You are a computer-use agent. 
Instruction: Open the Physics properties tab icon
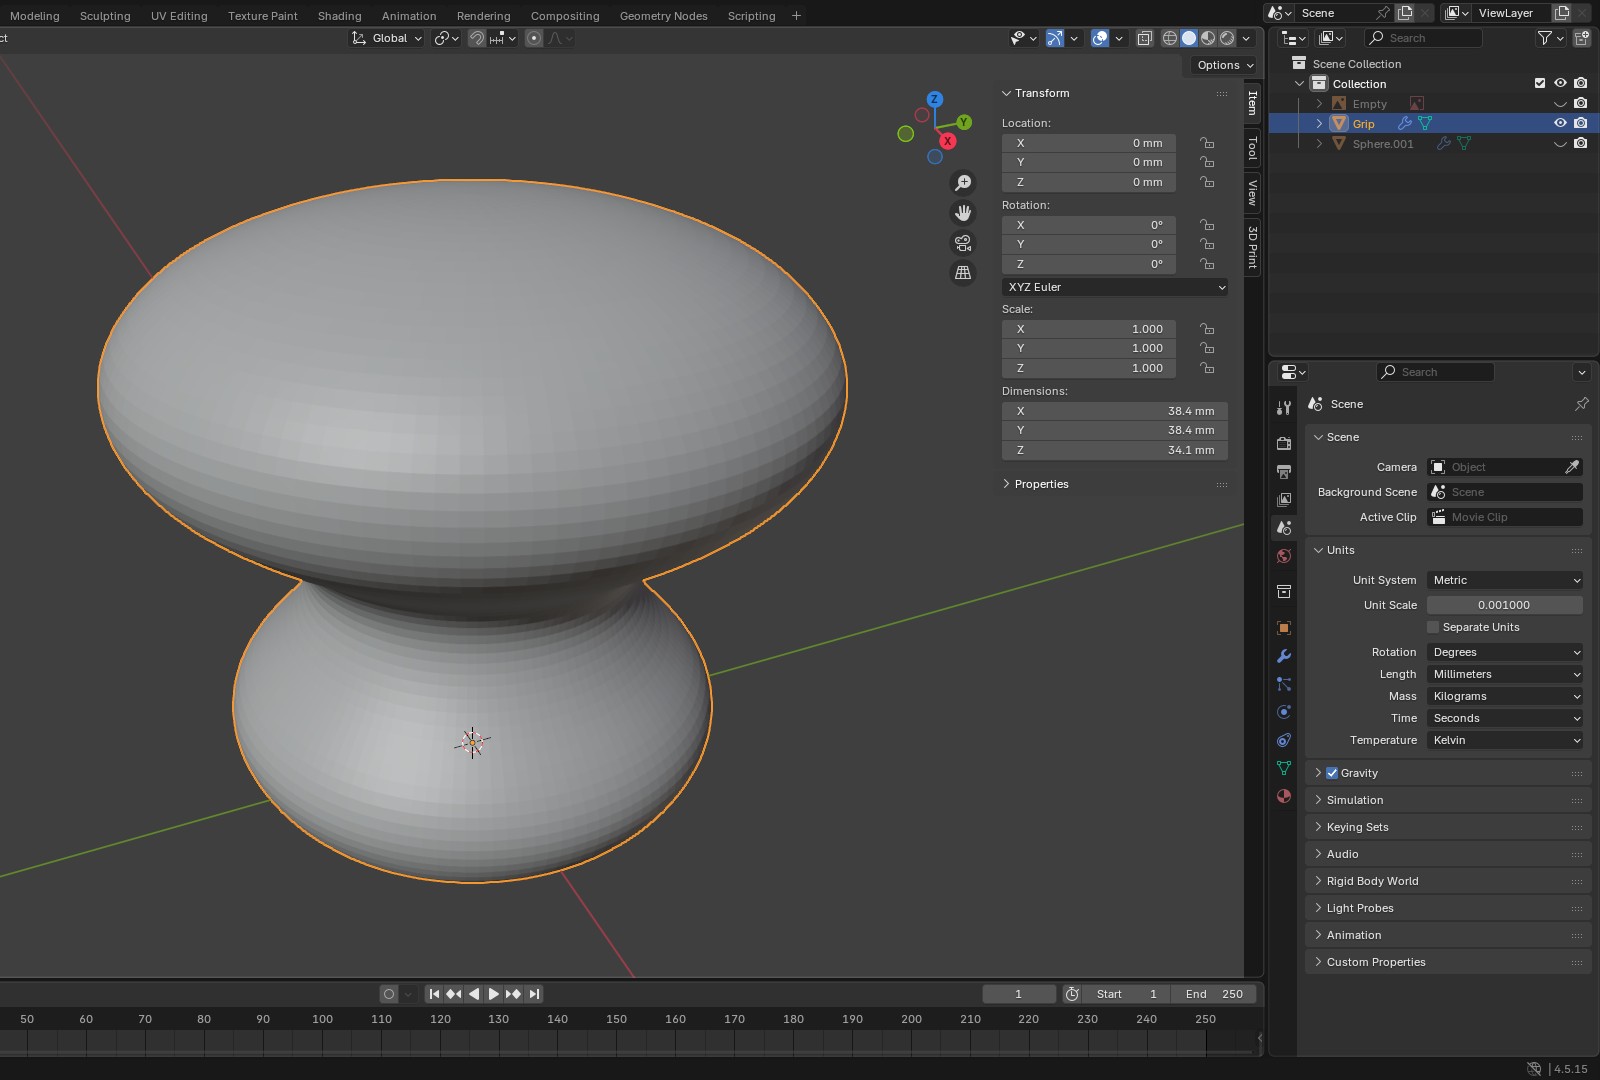1284,712
